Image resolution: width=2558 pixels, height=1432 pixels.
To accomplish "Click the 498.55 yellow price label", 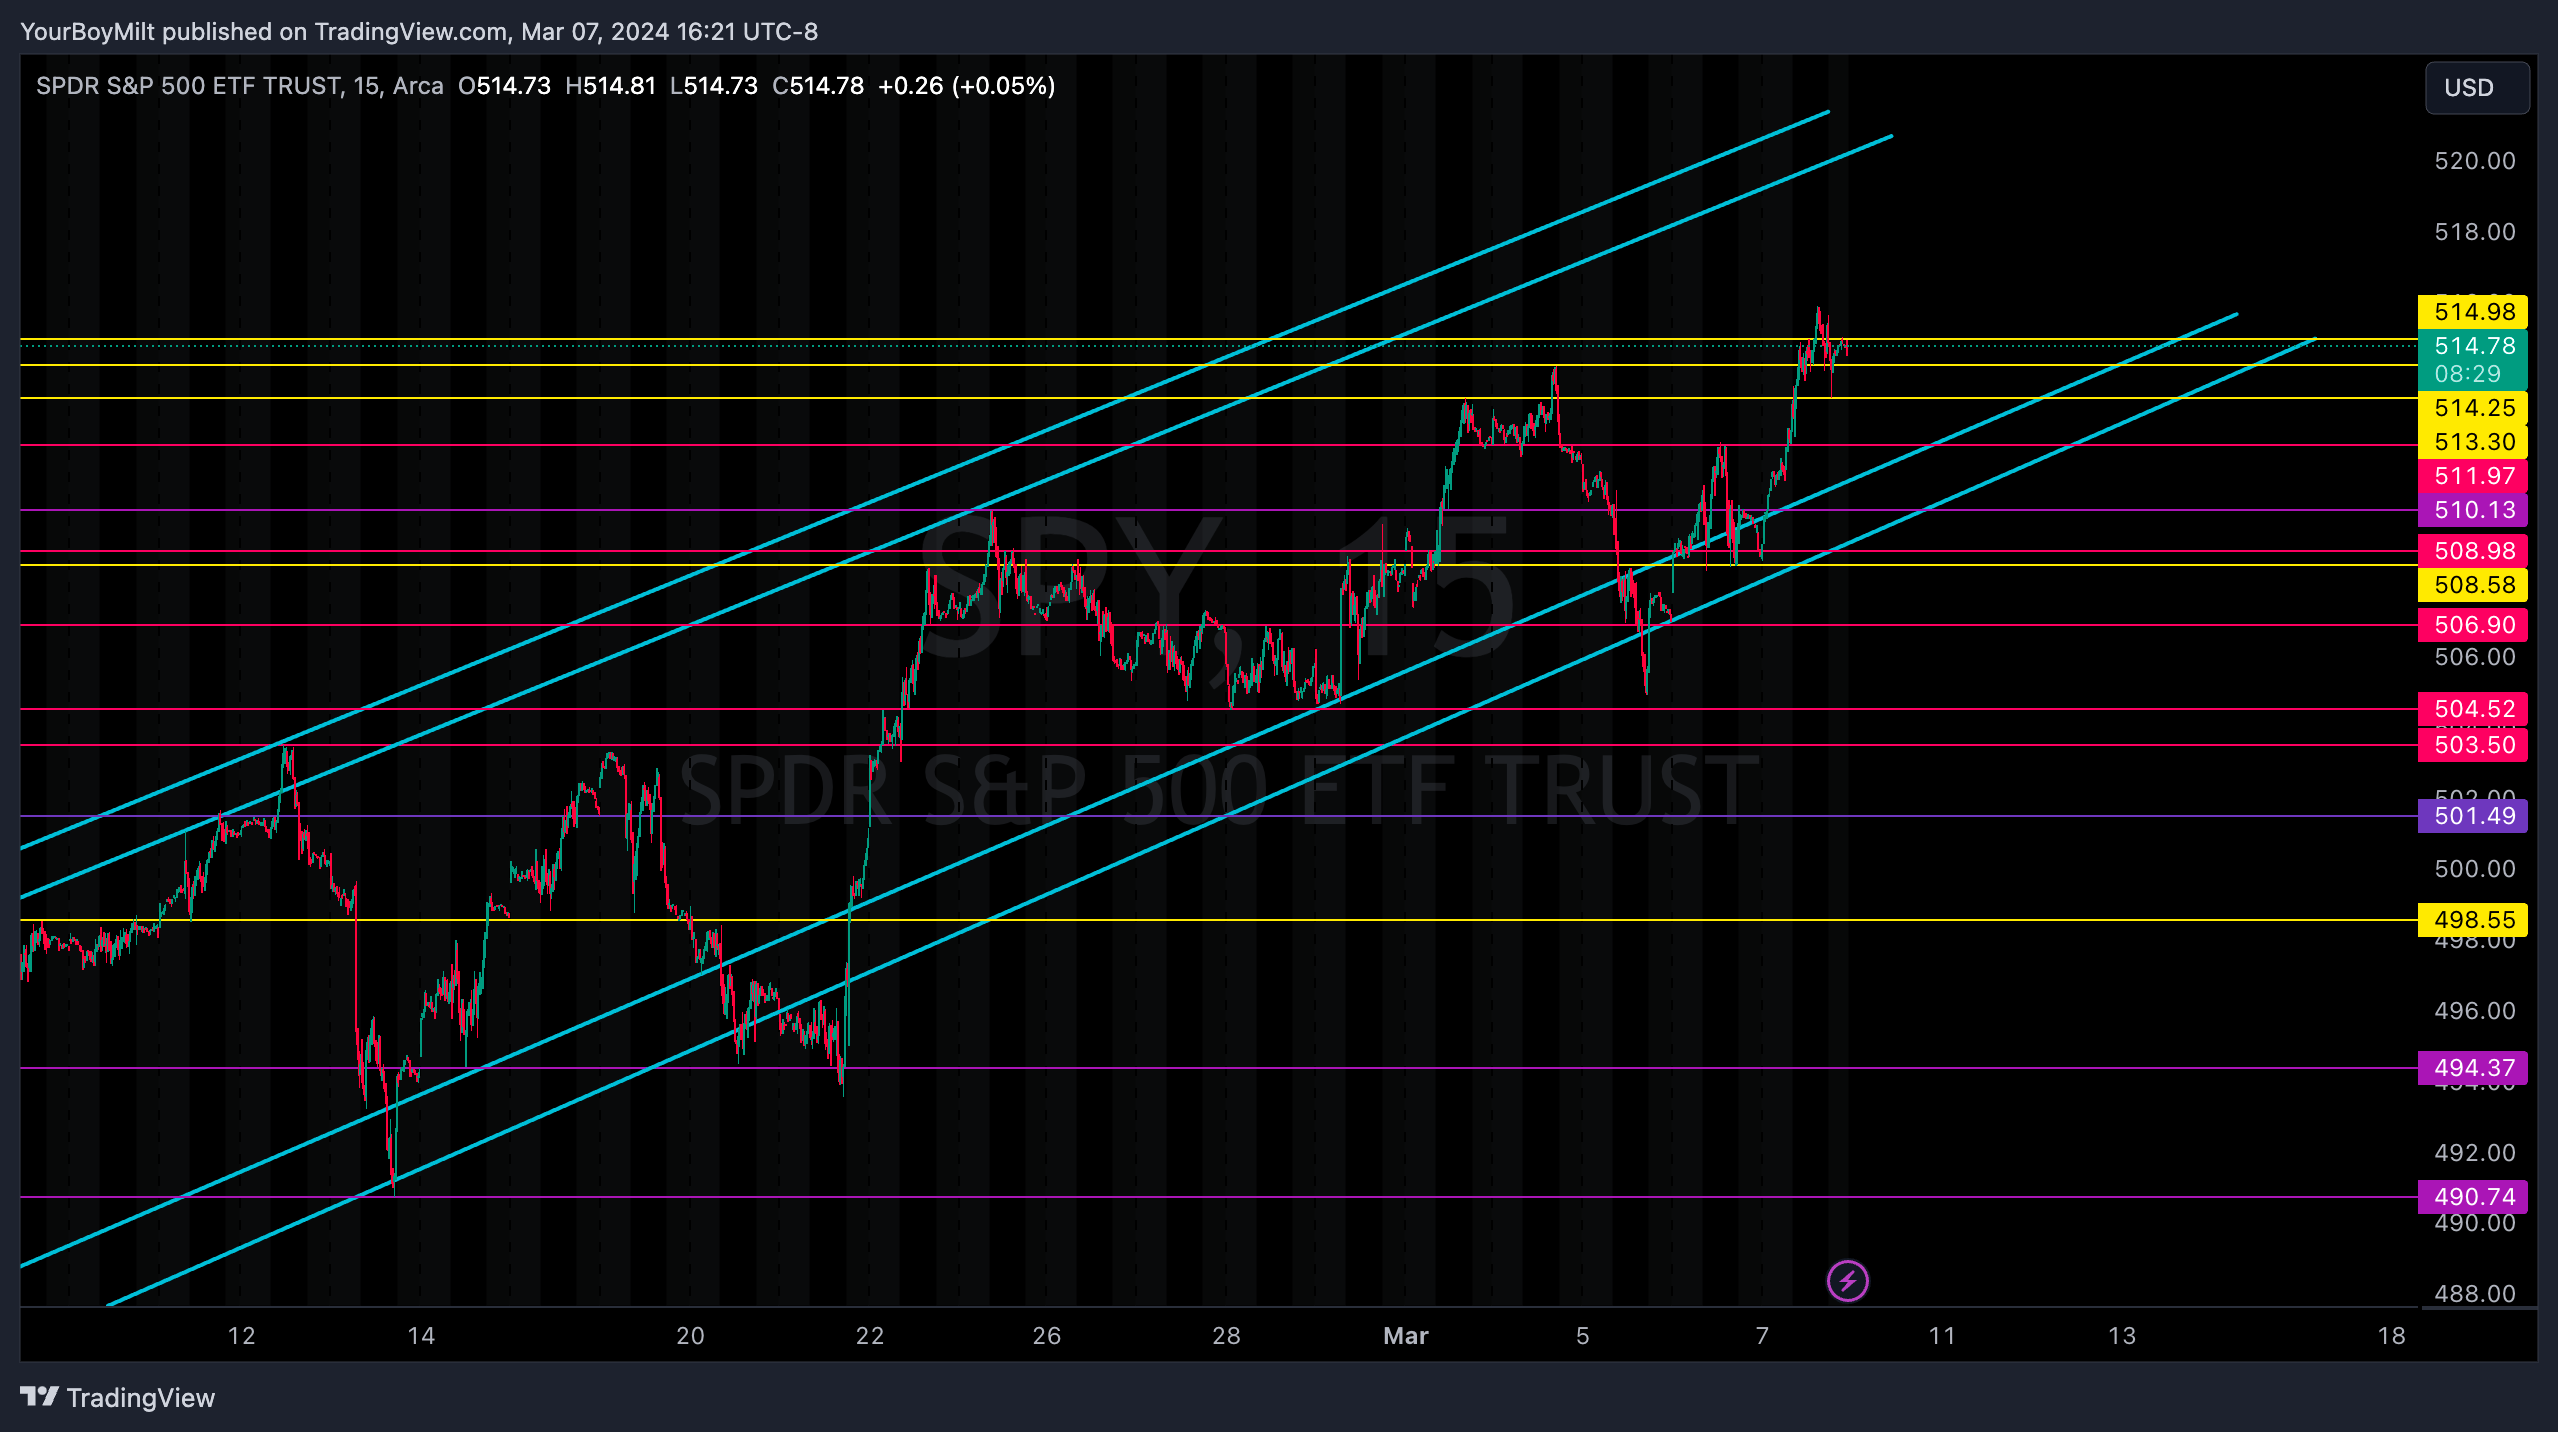I will click(x=2472, y=920).
